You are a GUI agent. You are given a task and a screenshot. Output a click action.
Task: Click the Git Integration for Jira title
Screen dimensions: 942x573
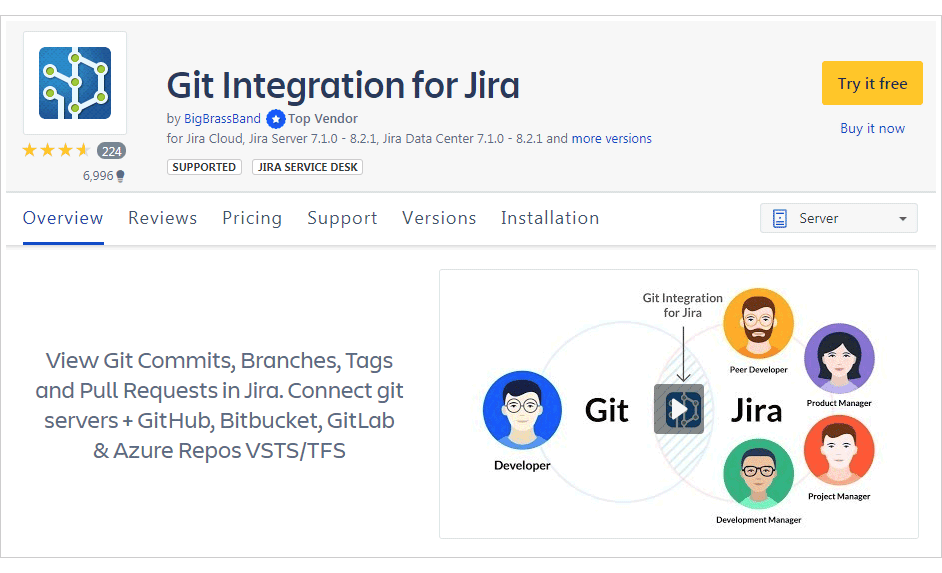[343, 85]
